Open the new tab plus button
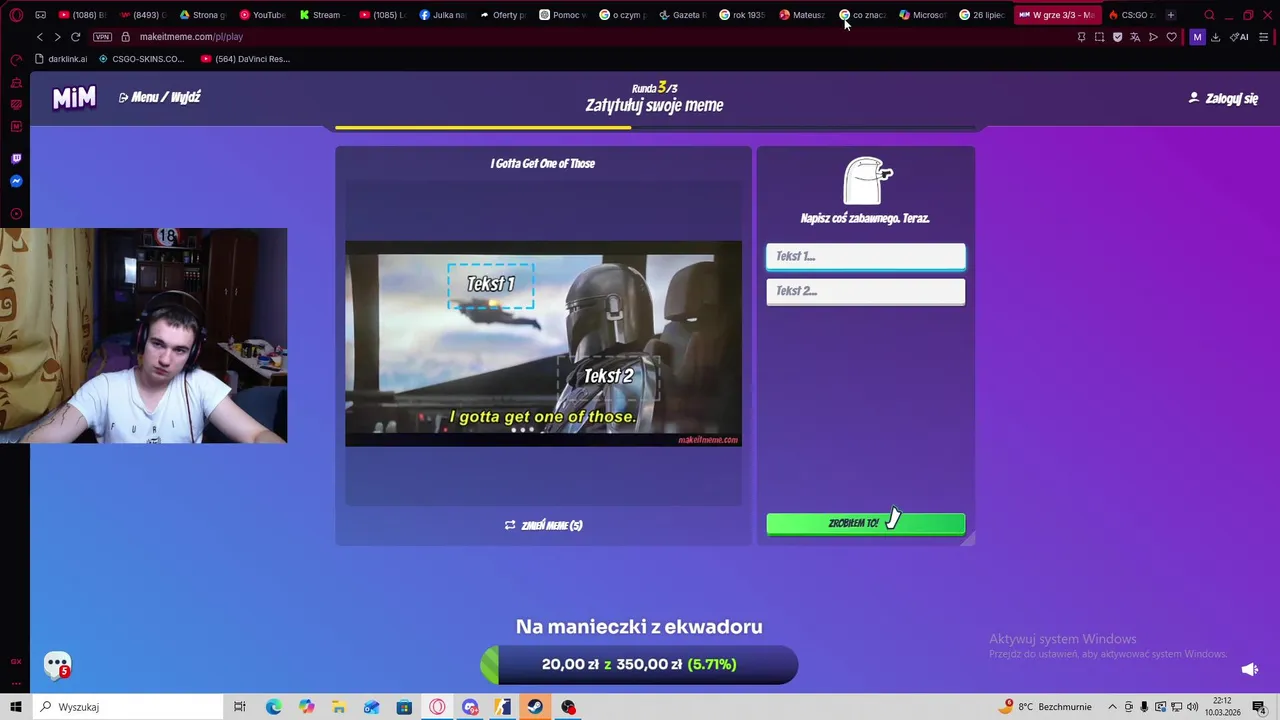 click(x=1170, y=15)
